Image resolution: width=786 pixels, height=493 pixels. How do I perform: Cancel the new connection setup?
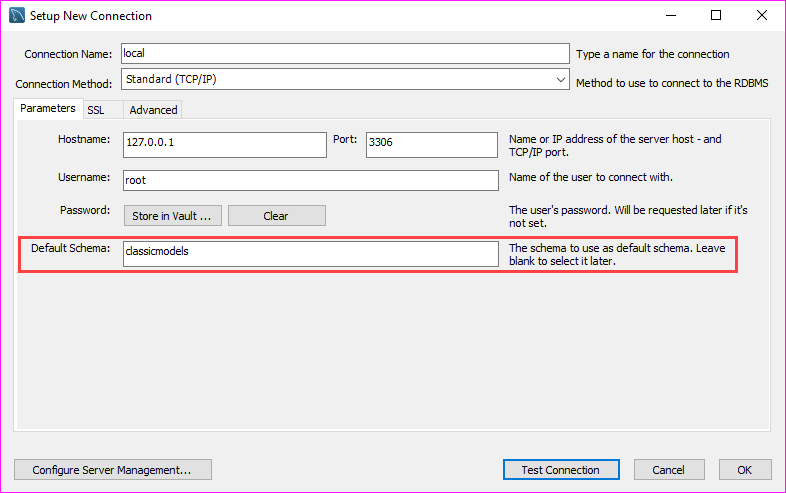(668, 470)
